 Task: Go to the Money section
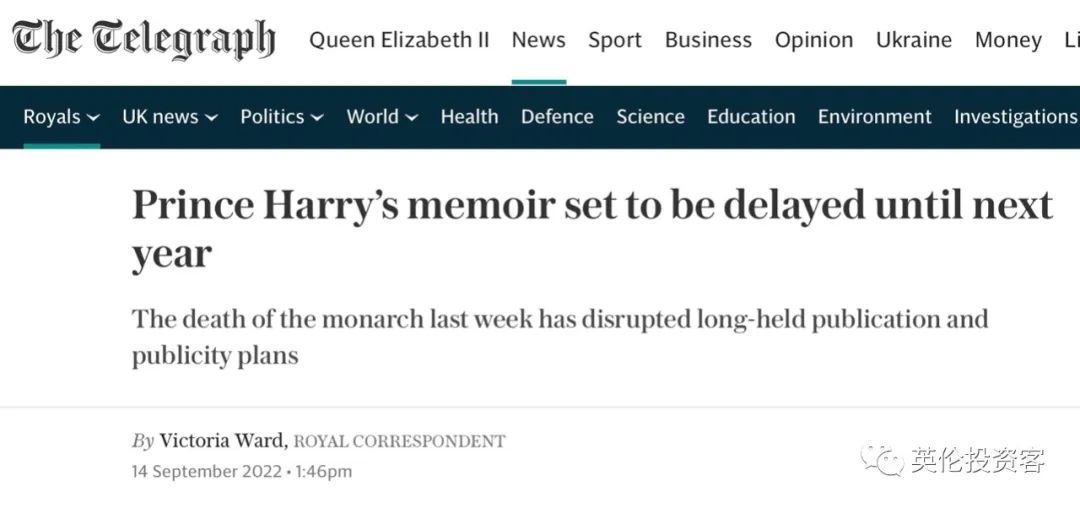click(1008, 40)
